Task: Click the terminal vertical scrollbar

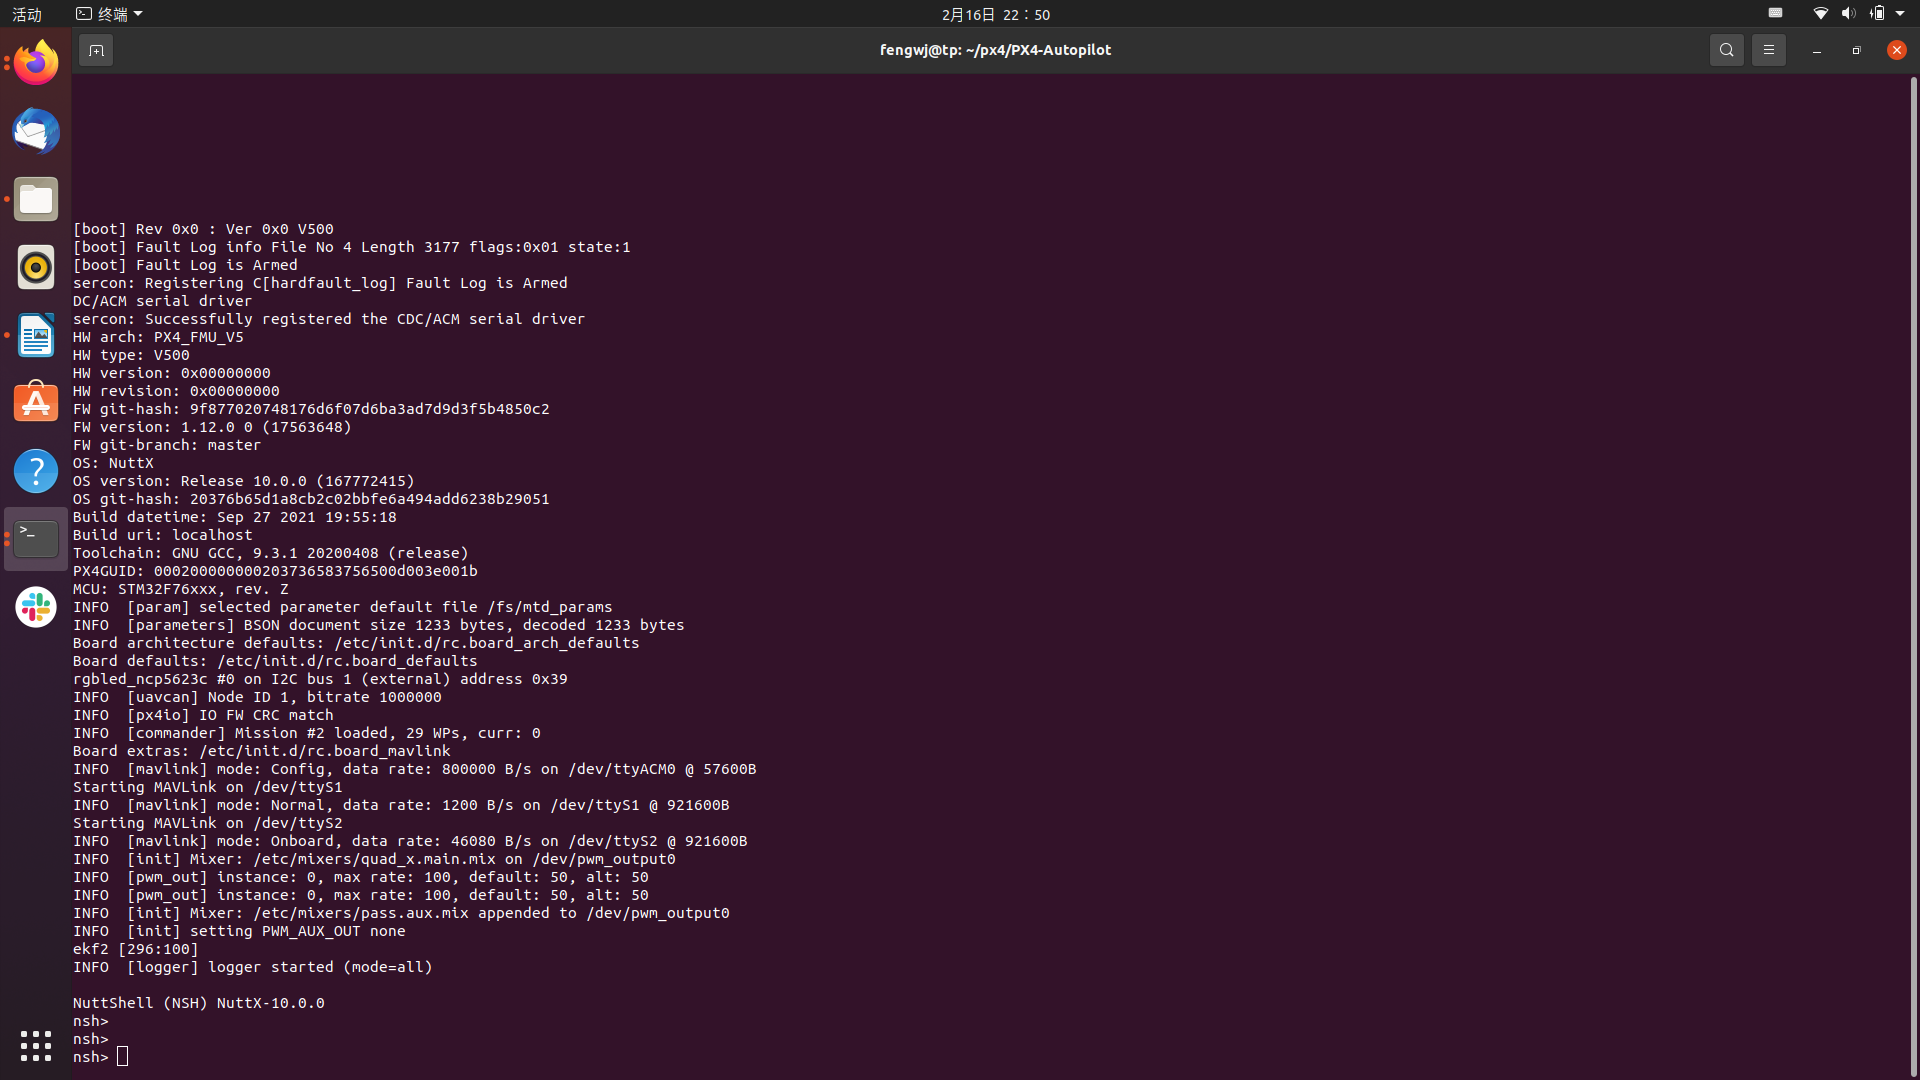Action: pyautogui.click(x=1913, y=574)
